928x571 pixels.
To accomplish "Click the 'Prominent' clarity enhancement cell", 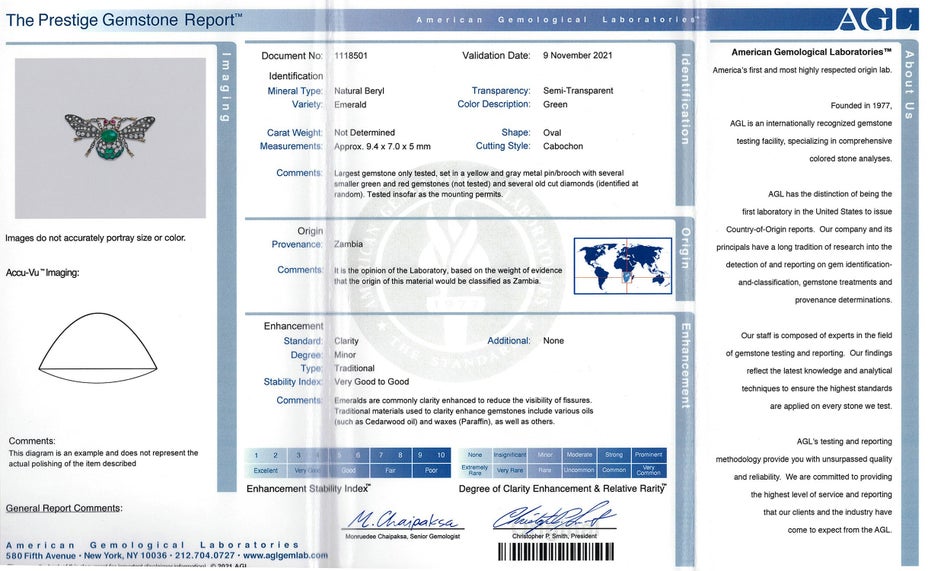I will pos(648,455).
